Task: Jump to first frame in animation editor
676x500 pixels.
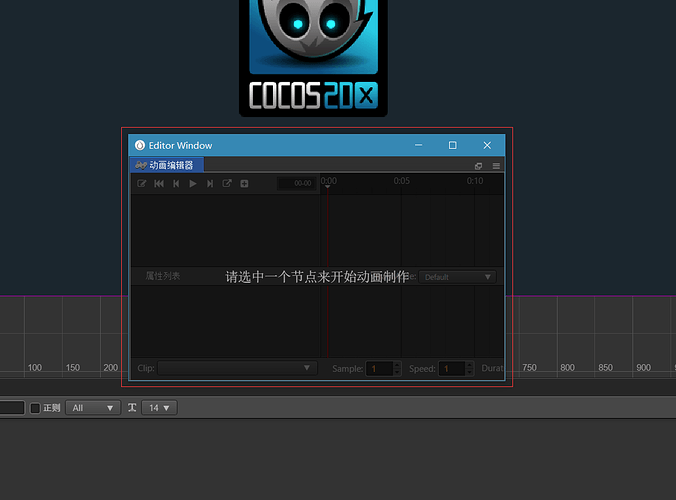Action: (x=159, y=184)
